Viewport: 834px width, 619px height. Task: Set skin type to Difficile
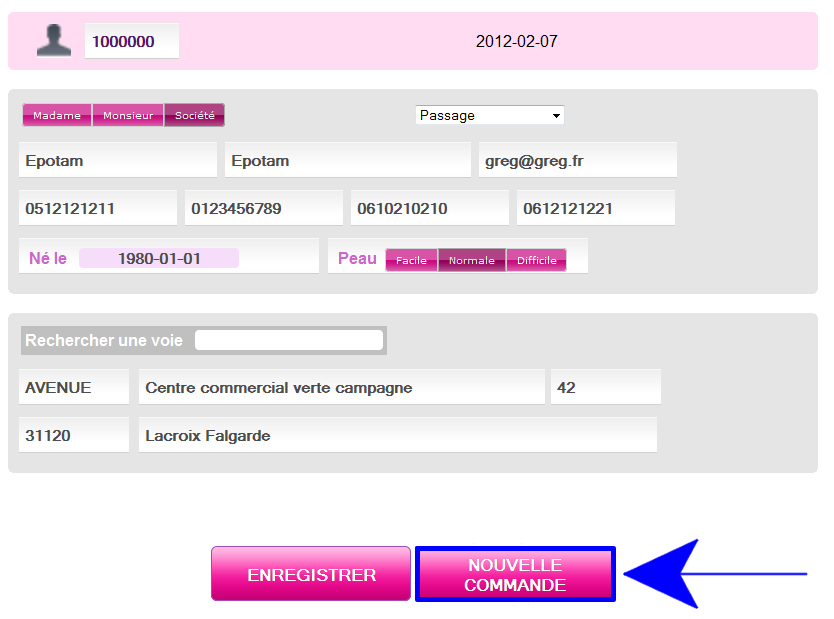pos(536,260)
